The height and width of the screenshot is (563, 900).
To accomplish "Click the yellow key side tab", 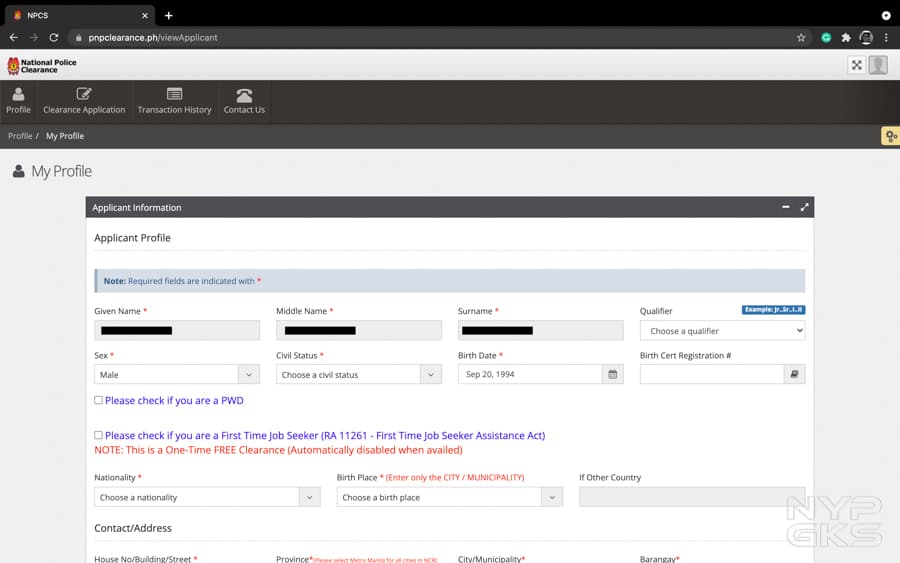I will click(889, 136).
